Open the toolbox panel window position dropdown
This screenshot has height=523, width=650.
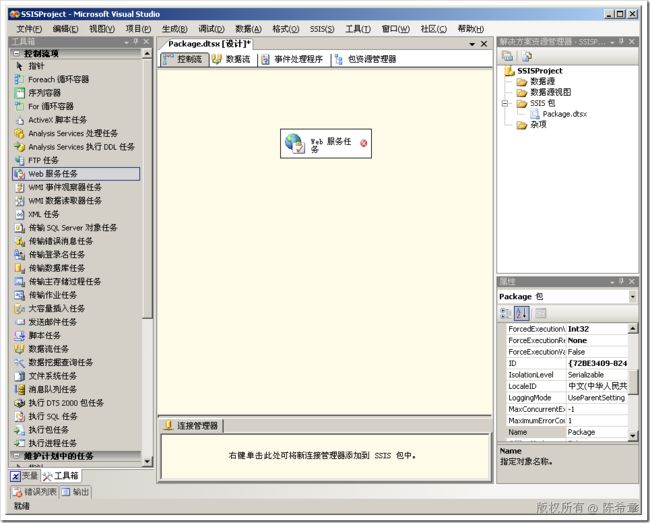126,42
